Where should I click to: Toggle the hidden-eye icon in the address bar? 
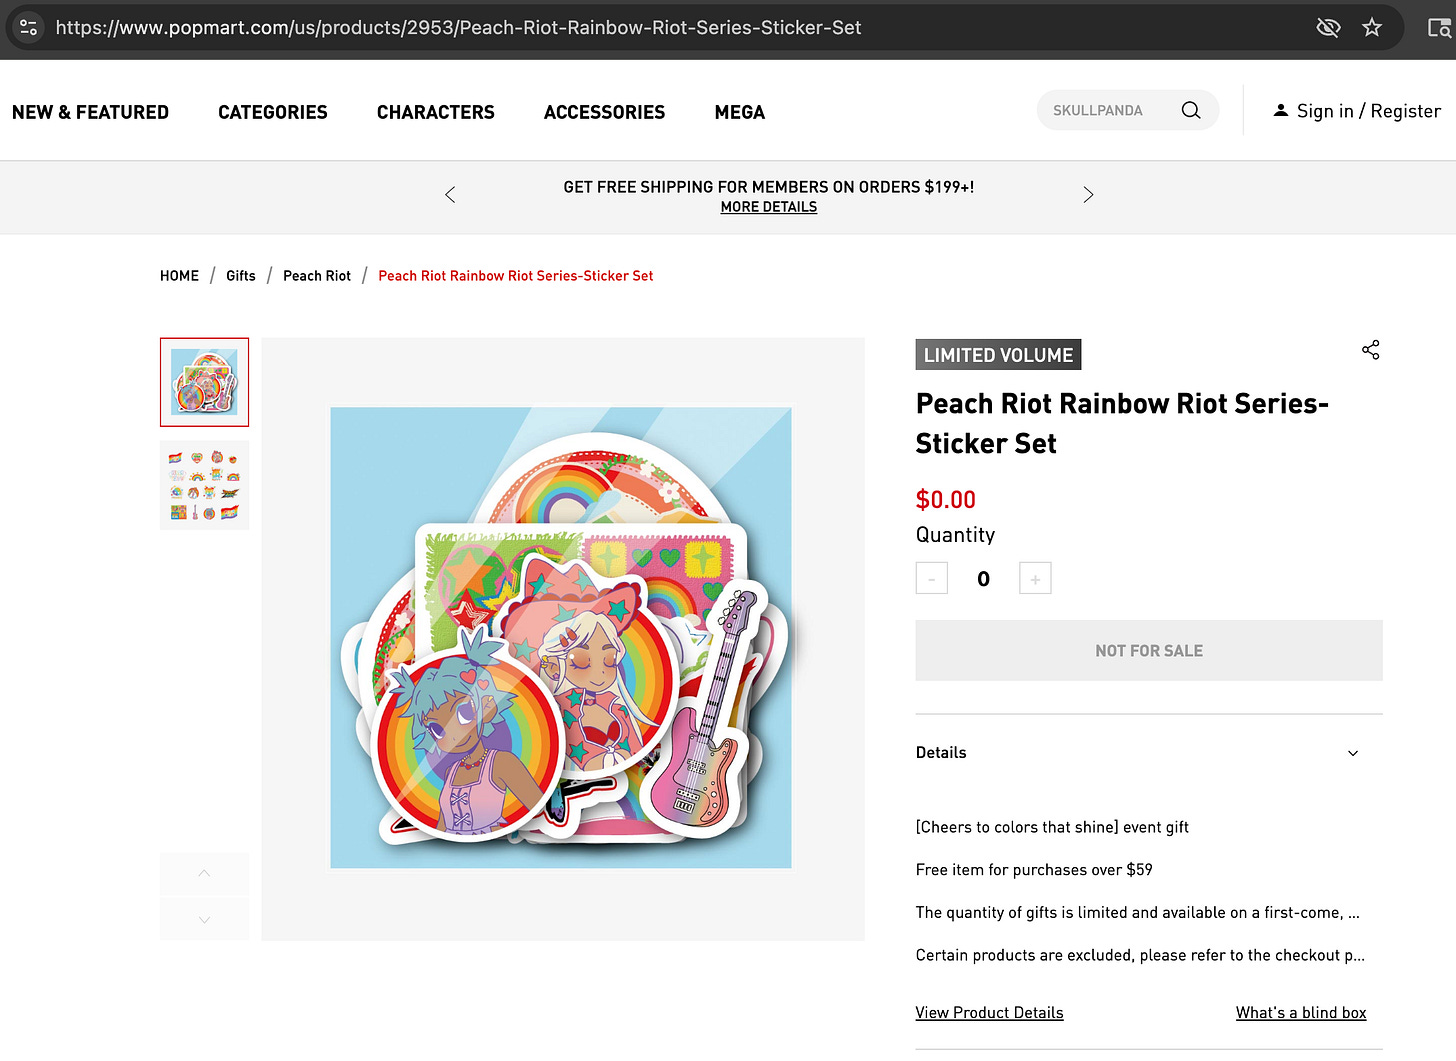pyautogui.click(x=1329, y=27)
